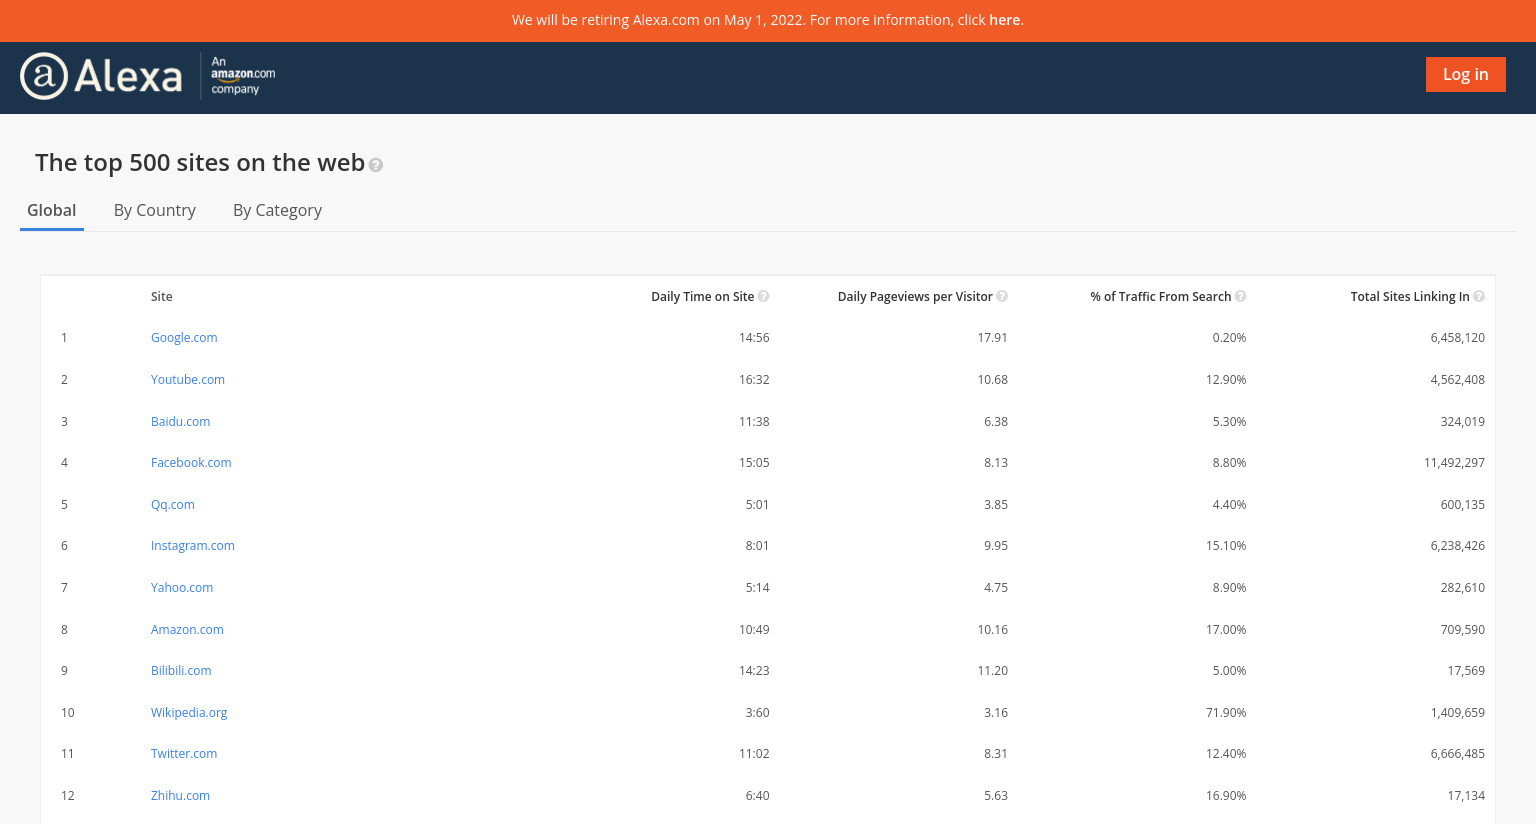Click Instagram's daily time value 8:01
The height and width of the screenshot is (824, 1536).
757,546
